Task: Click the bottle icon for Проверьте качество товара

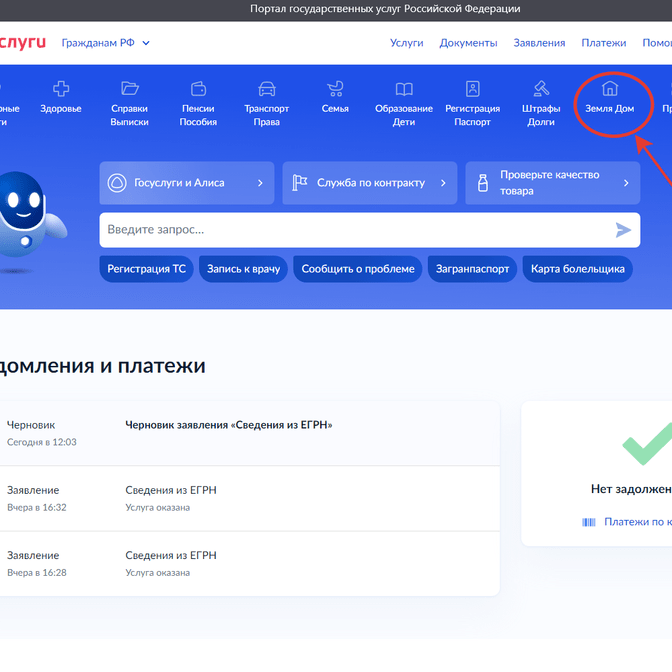Action: click(x=483, y=183)
